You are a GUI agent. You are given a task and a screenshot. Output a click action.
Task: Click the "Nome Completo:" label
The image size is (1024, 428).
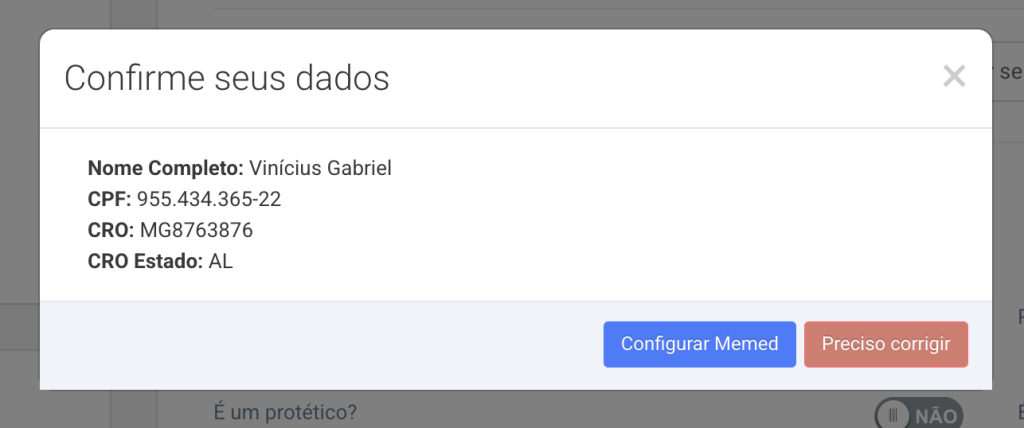165,168
